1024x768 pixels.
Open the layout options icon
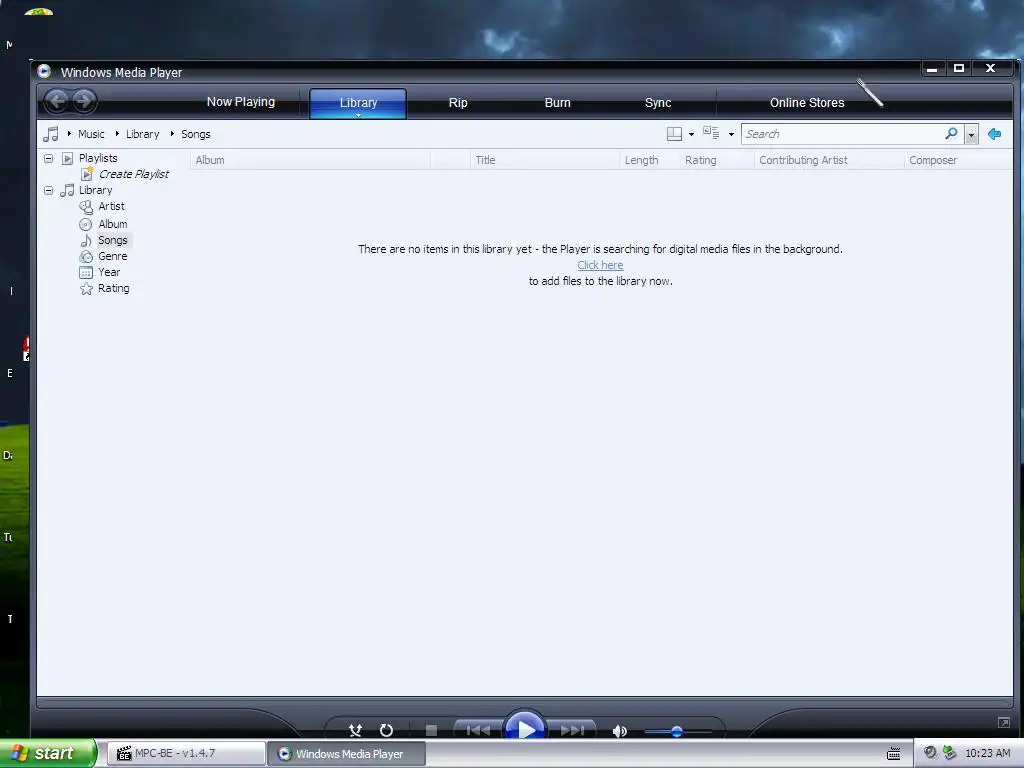click(674, 134)
